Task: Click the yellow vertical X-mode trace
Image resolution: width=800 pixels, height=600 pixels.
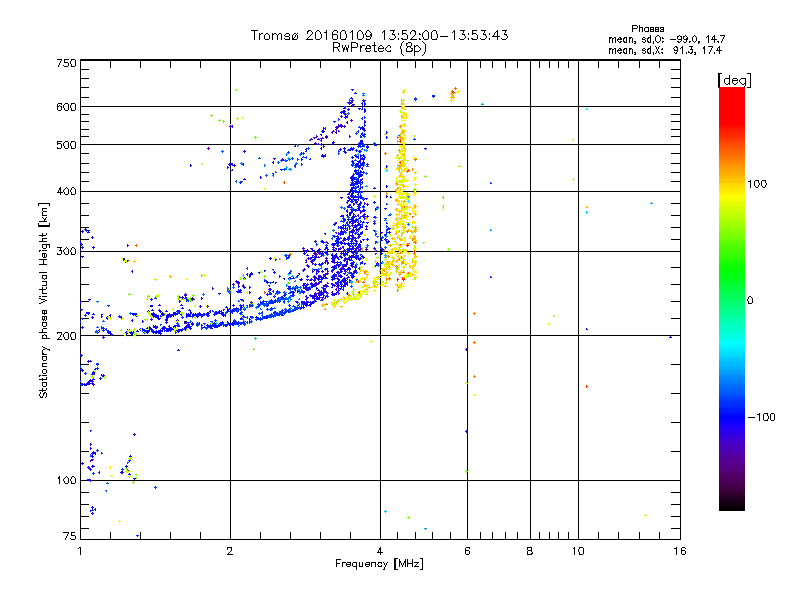Action: [402, 200]
